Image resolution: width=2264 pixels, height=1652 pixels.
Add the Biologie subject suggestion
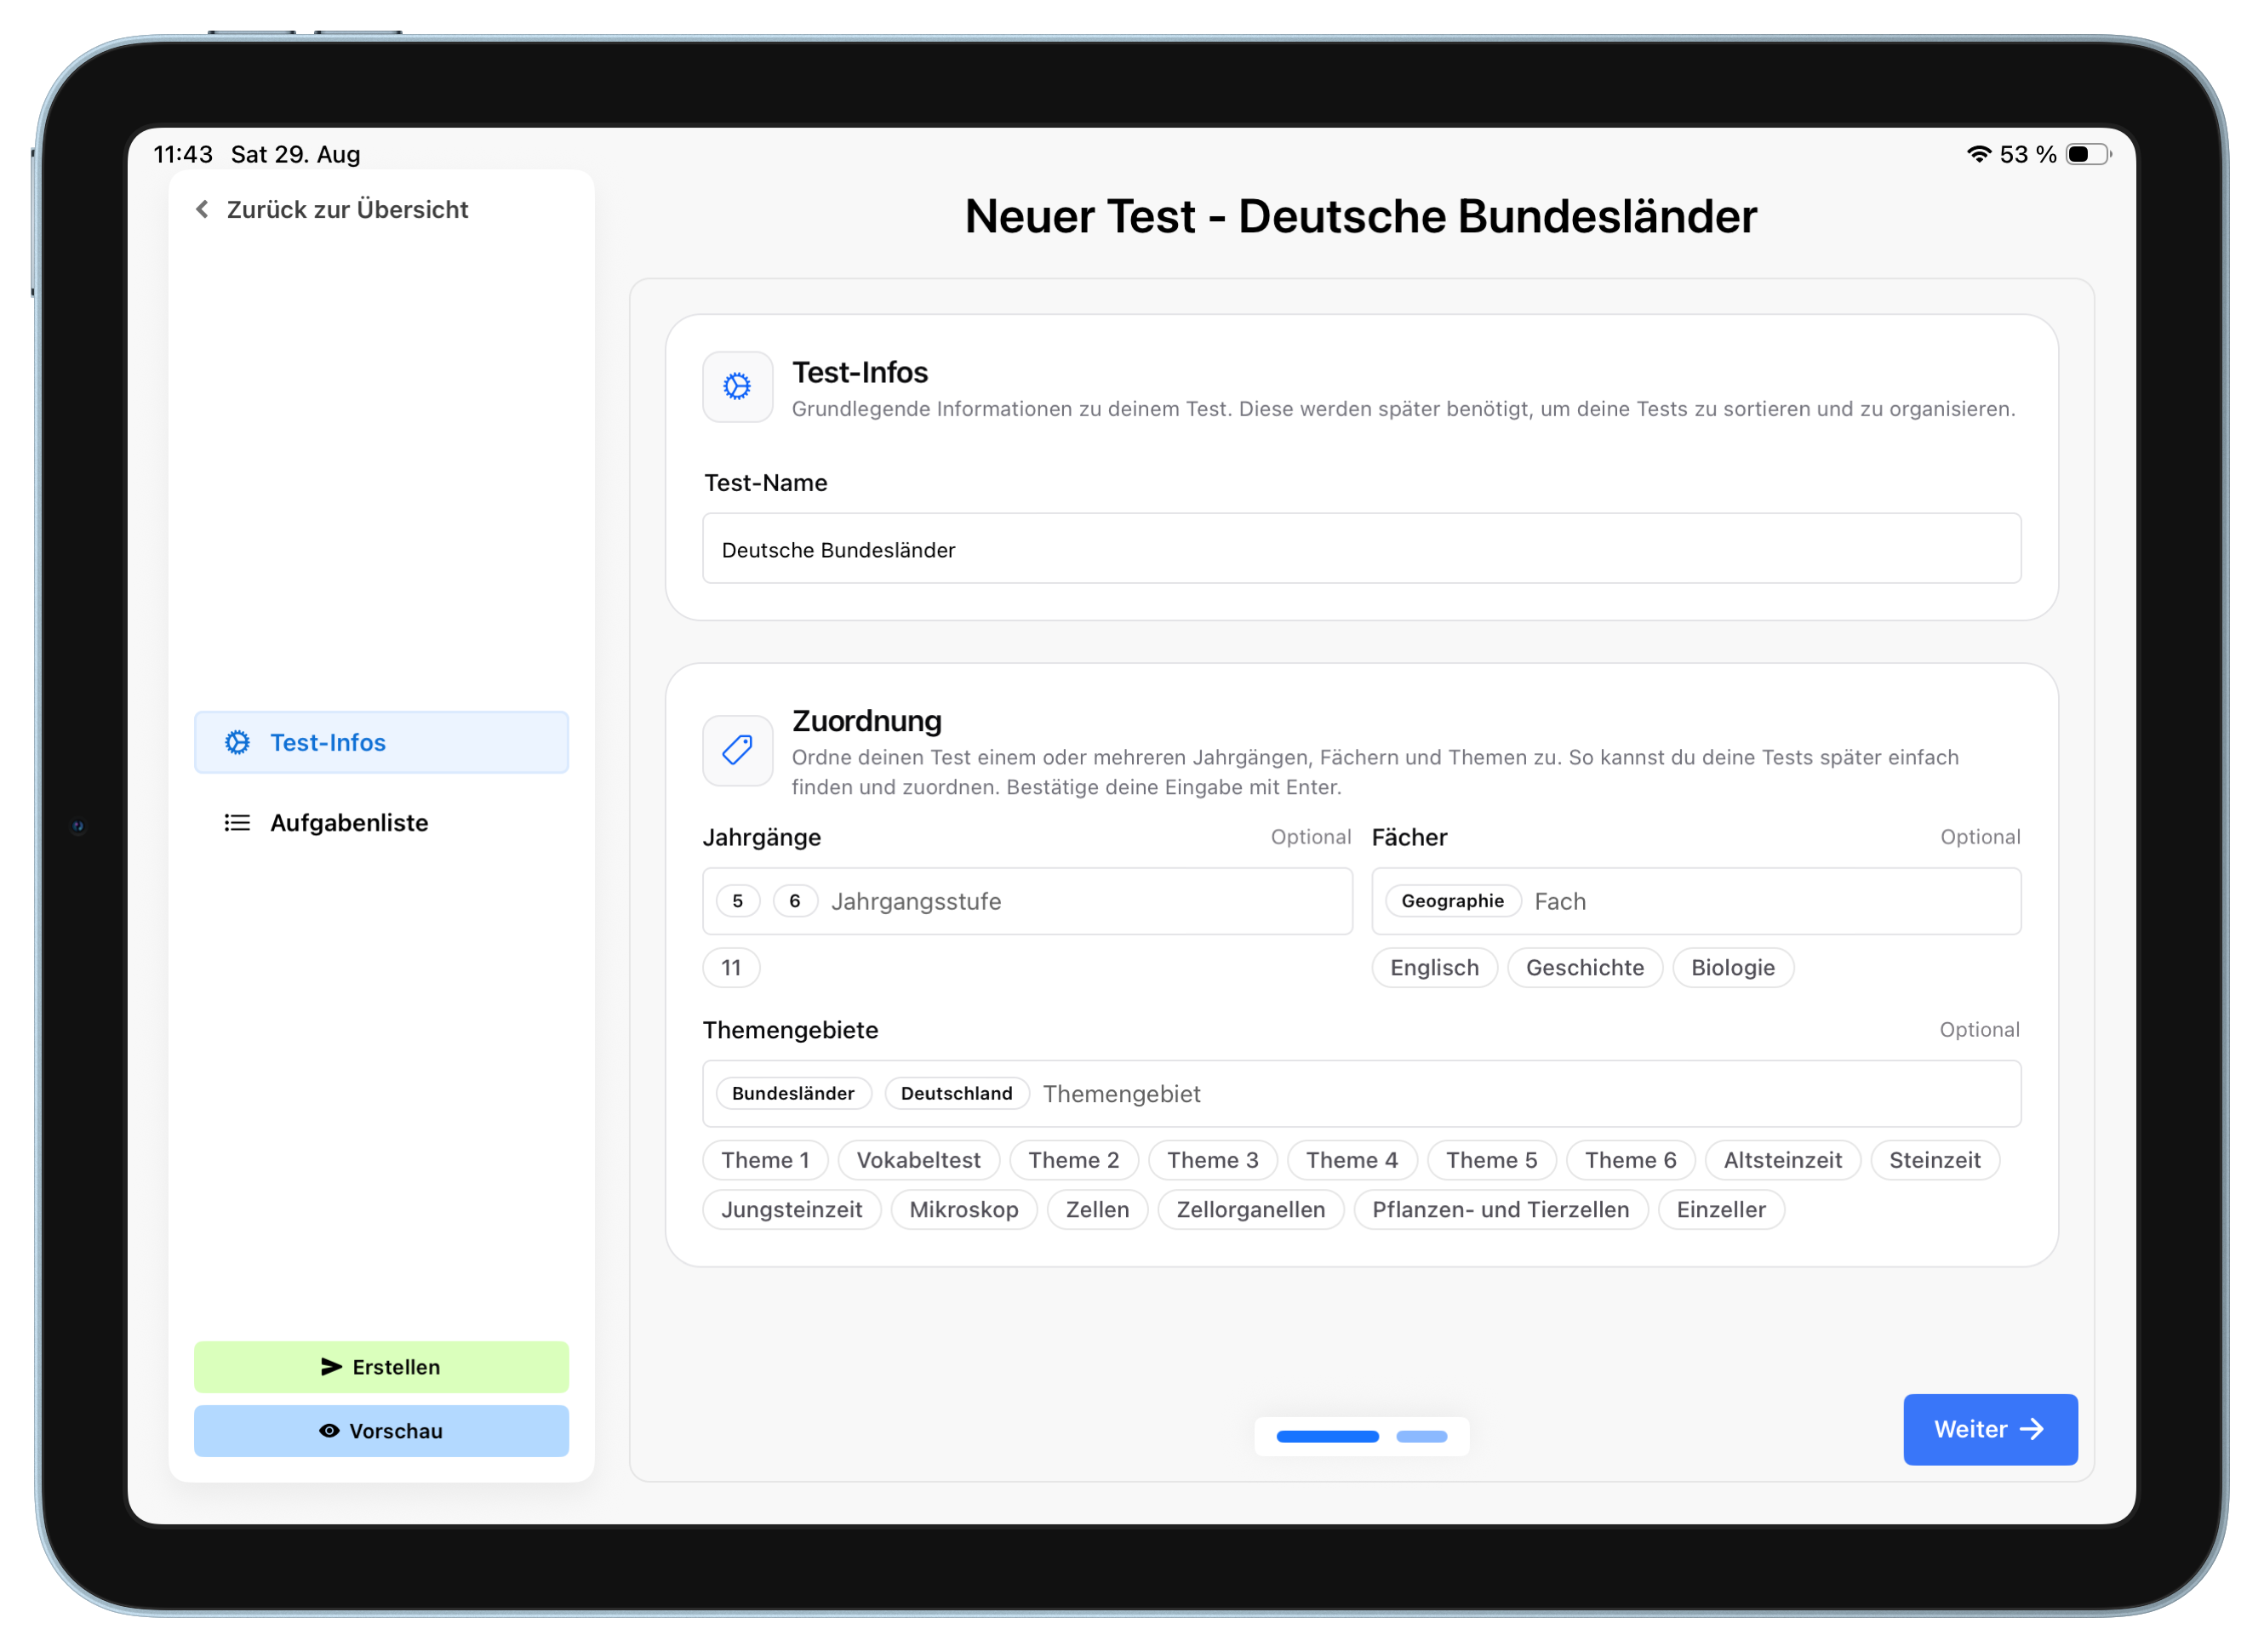click(1732, 967)
